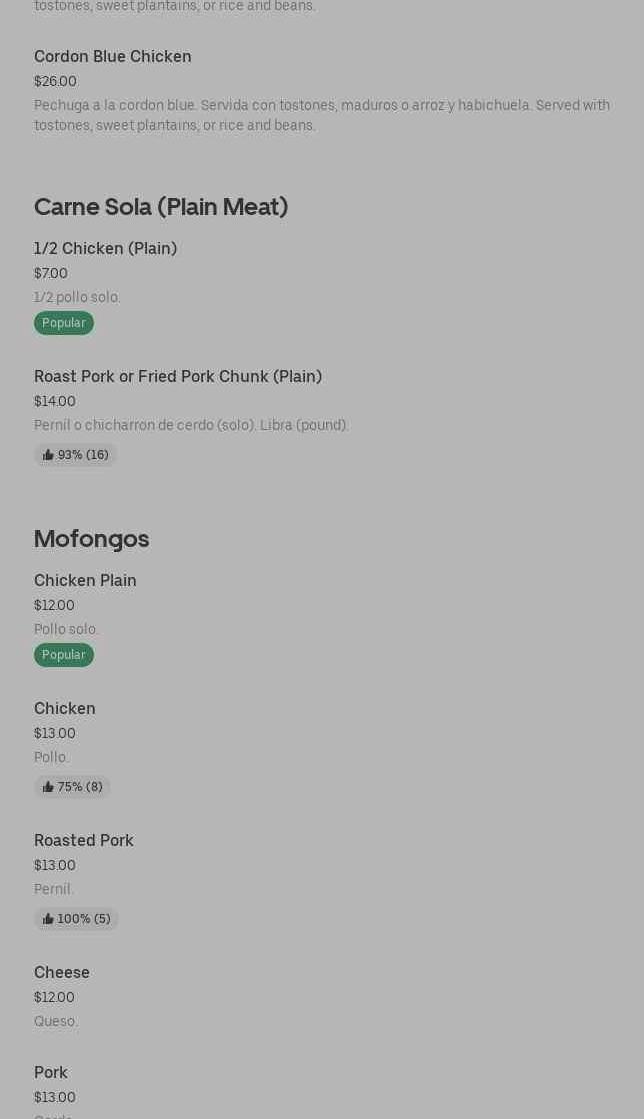Click the Popular badge under 1/2 Chicken (Plain)
This screenshot has width=644, height=1119.
64,323
